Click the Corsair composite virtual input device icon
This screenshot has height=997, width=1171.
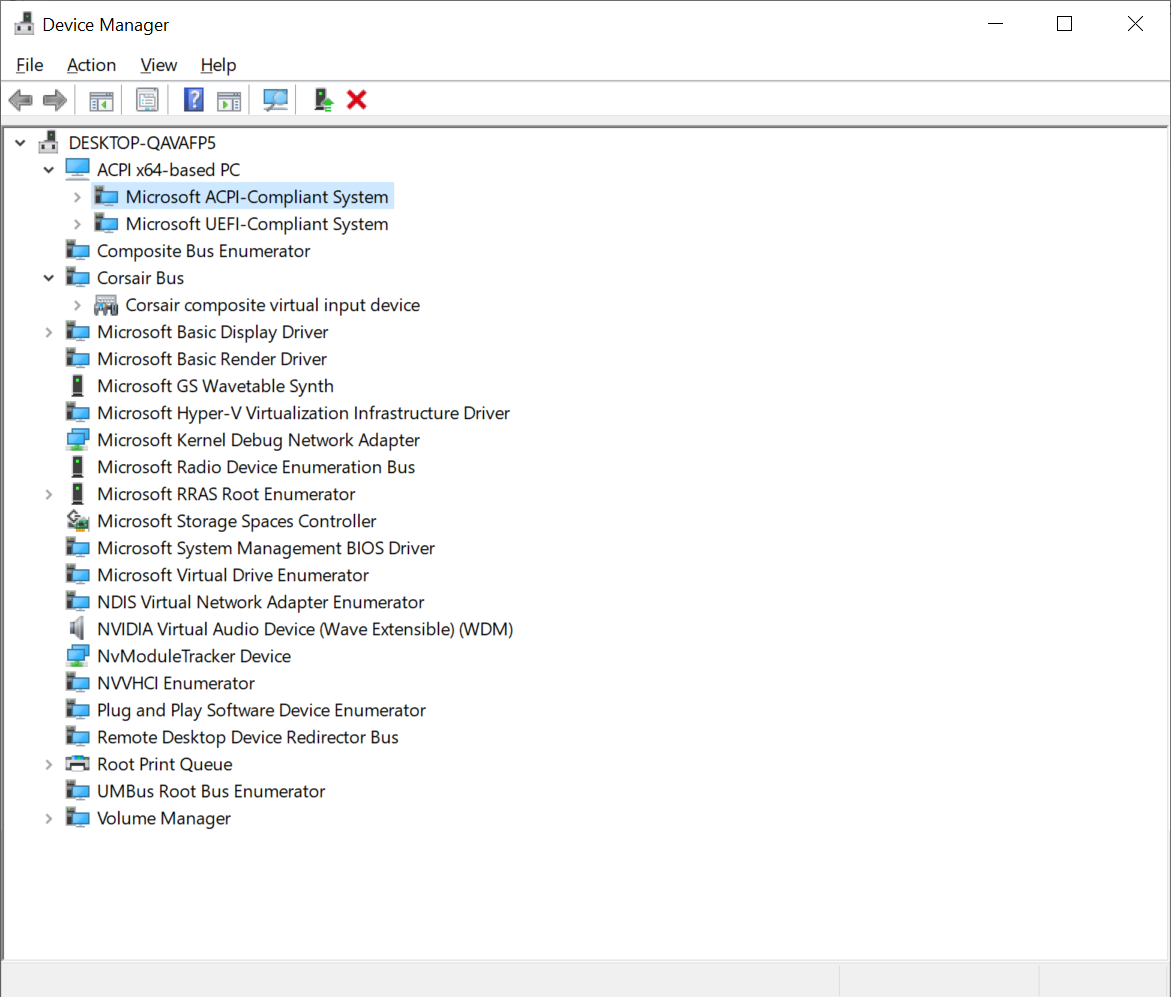pos(106,305)
